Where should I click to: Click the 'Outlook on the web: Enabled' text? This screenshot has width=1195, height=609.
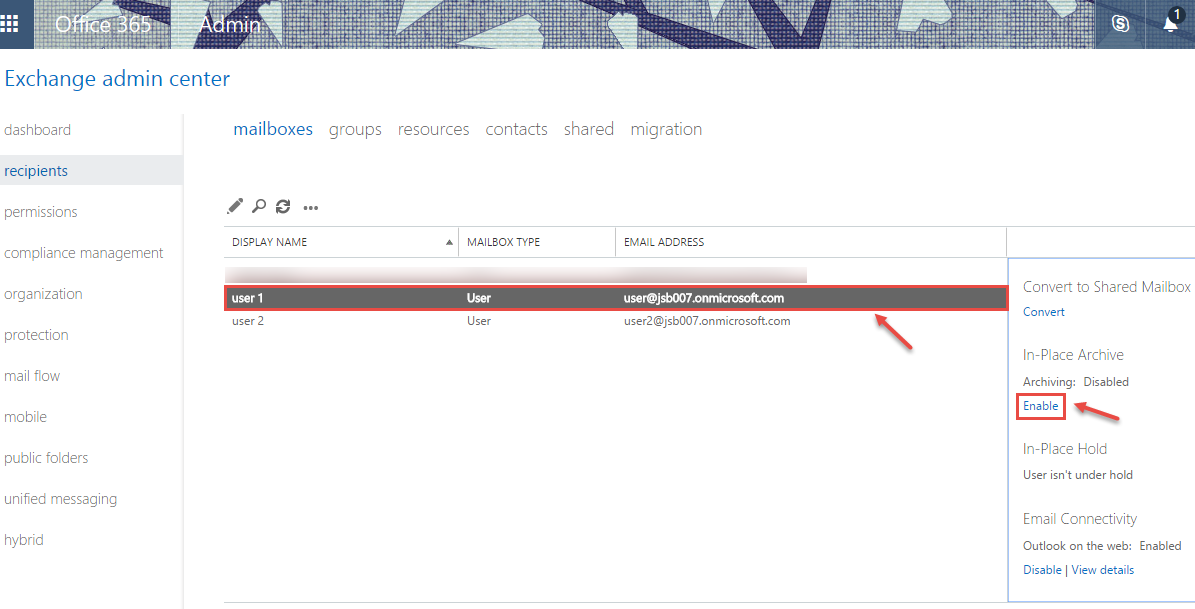point(1102,546)
